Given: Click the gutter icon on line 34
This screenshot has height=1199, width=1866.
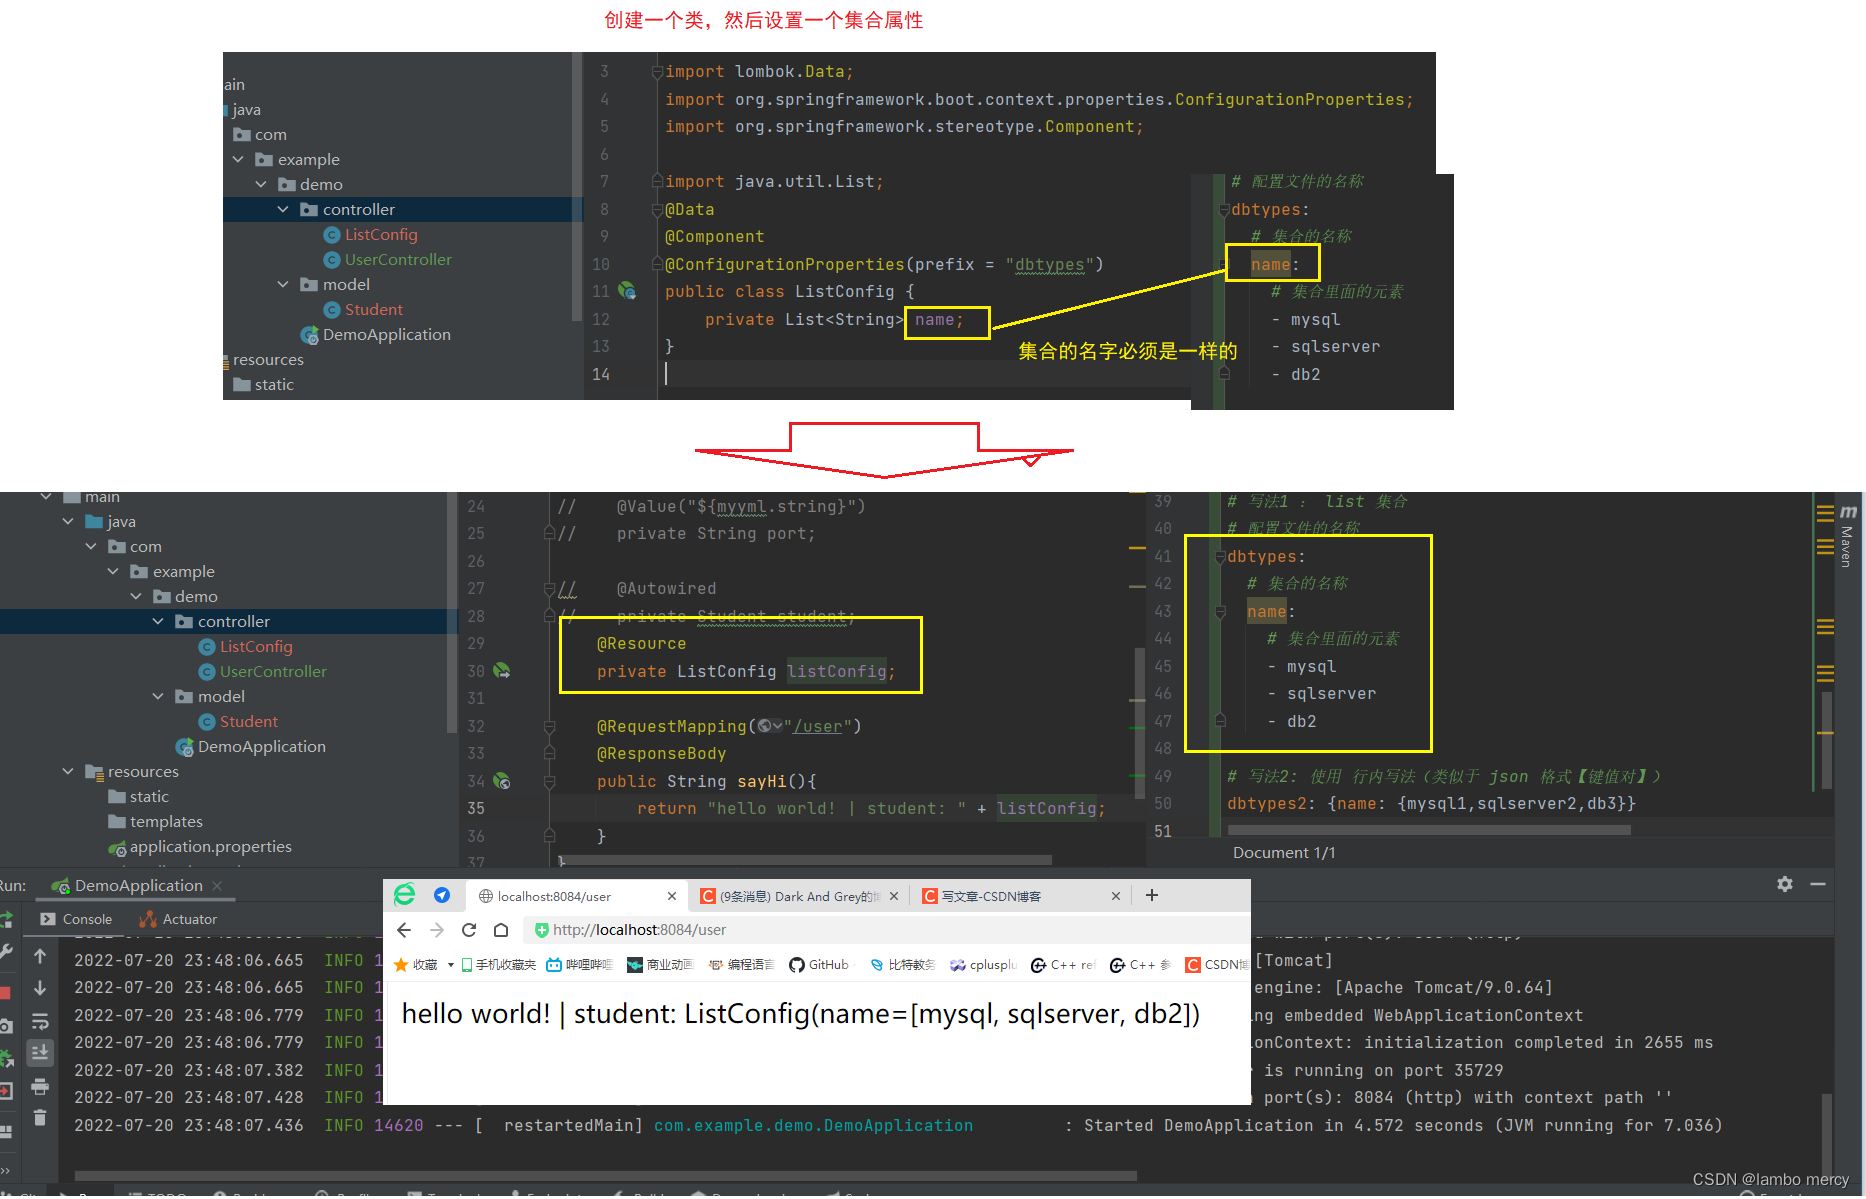Looking at the screenshot, I should [502, 781].
